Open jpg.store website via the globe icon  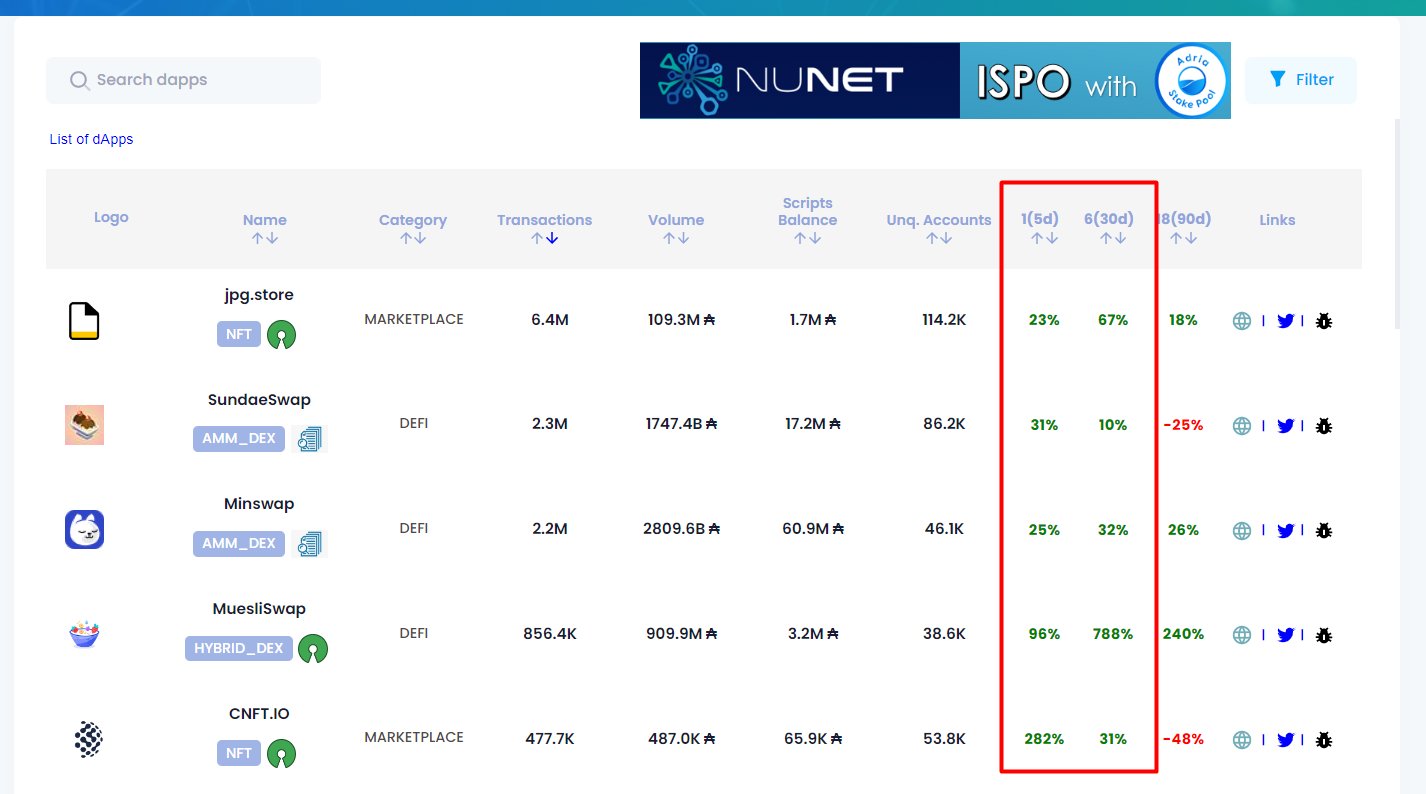click(1240, 320)
